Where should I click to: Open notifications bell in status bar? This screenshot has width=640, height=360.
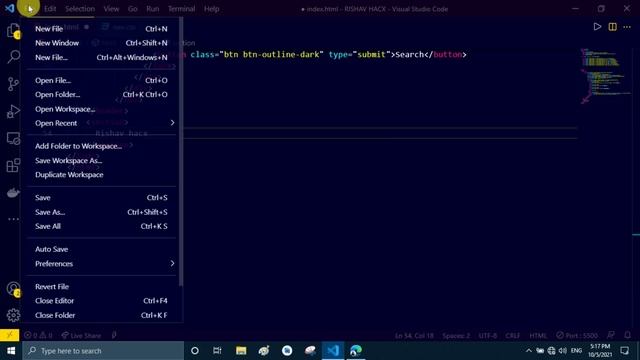[x=627, y=335]
